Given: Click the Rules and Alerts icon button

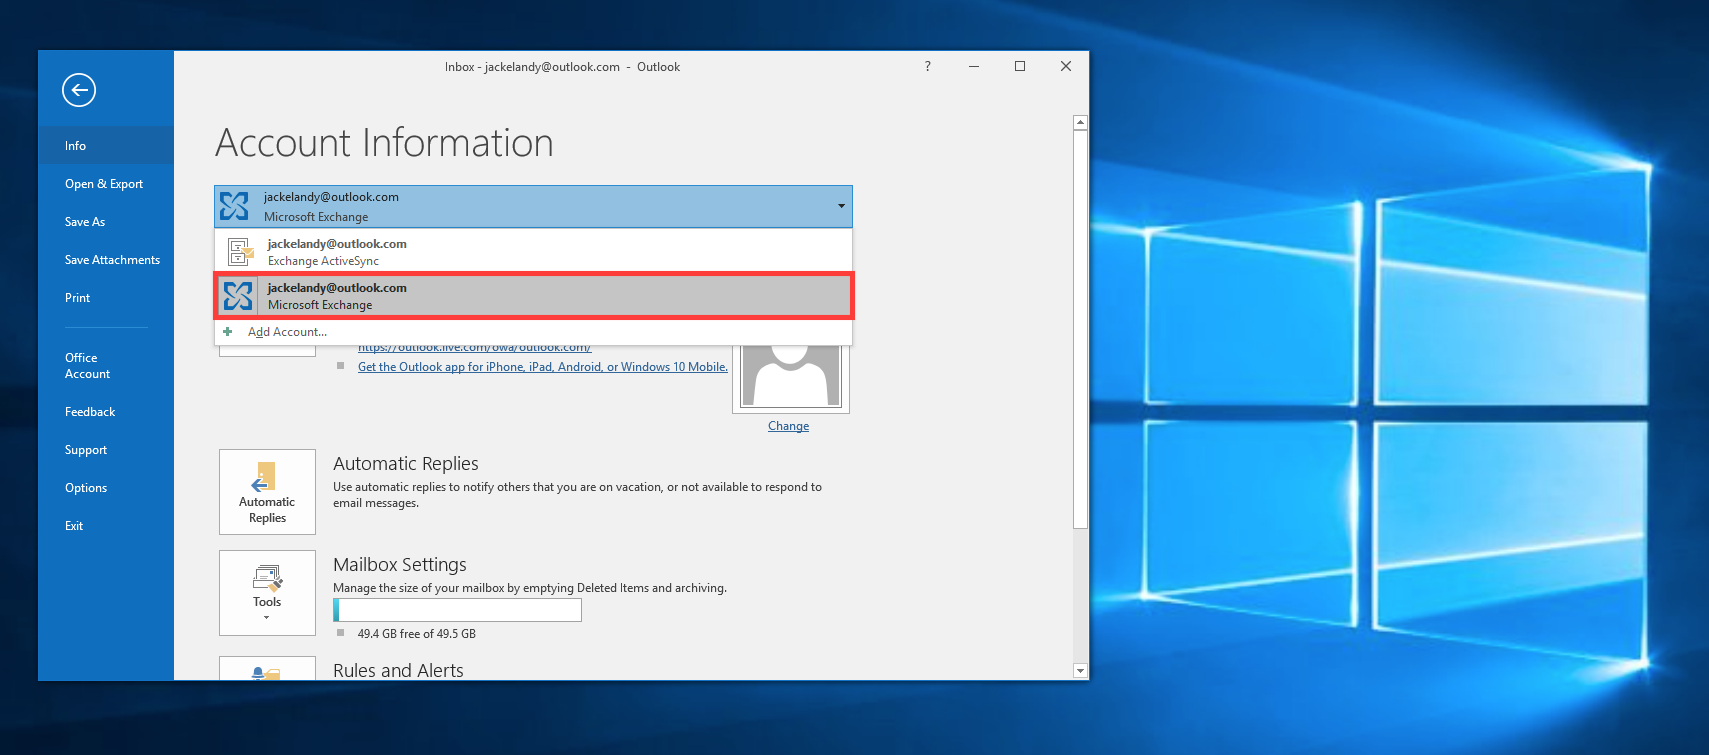Looking at the screenshot, I should 267,668.
